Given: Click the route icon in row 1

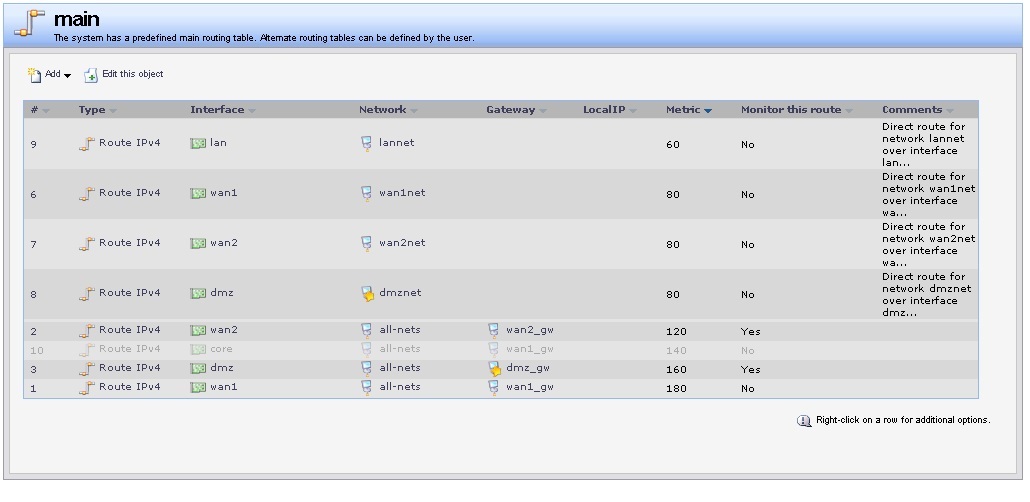Looking at the screenshot, I should tap(87, 388).
